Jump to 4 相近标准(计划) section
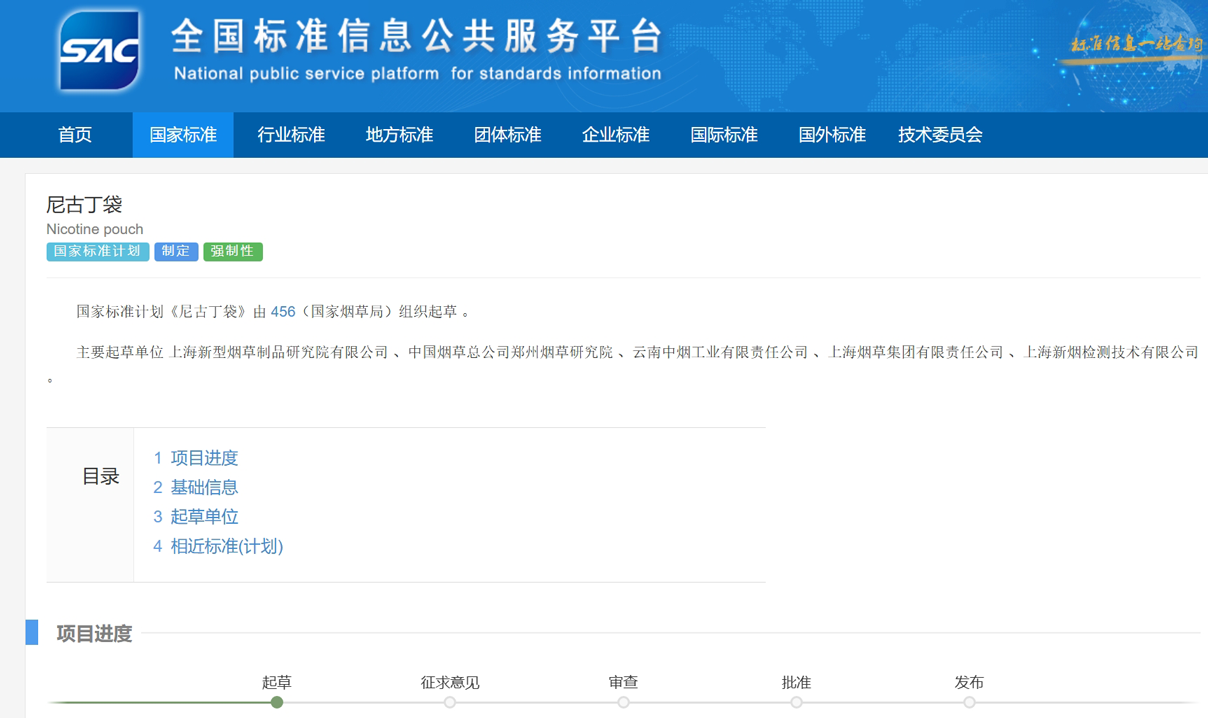This screenshot has height=718, width=1208. [x=218, y=546]
